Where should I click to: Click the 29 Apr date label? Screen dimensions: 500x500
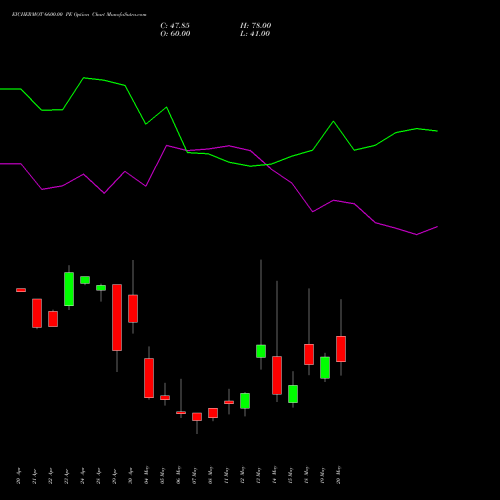(x=114, y=476)
